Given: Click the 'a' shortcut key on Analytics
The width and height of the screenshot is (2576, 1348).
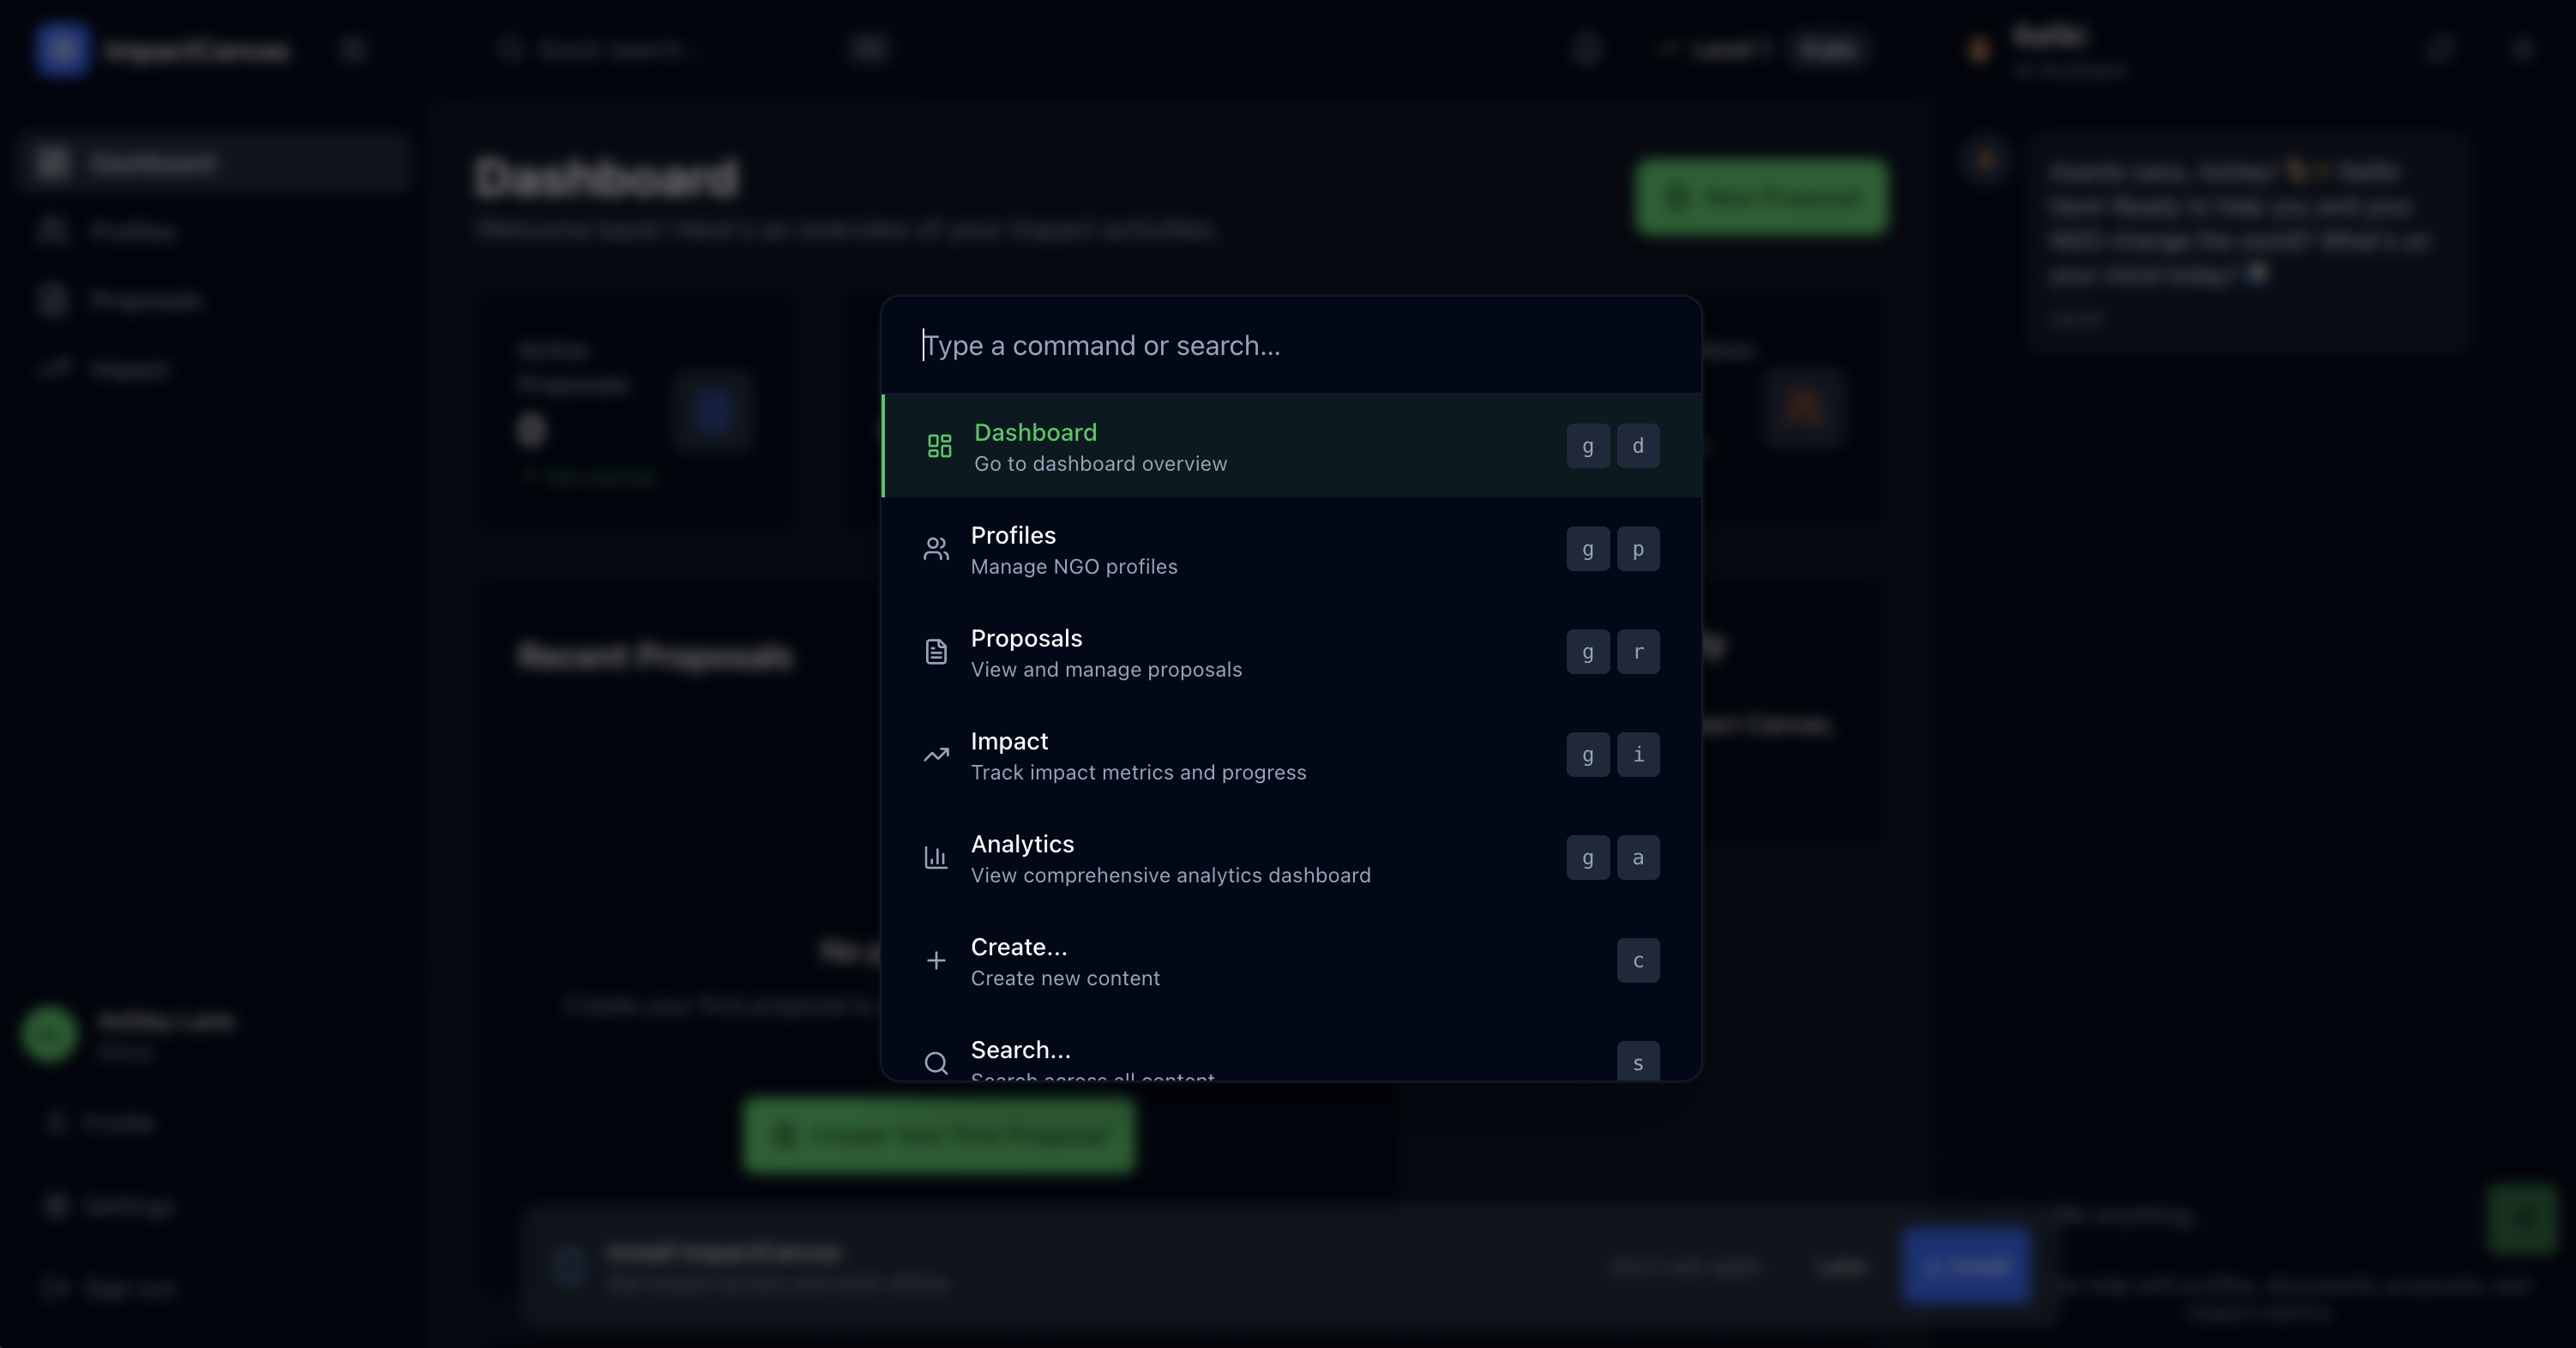Looking at the screenshot, I should [x=1638, y=858].
